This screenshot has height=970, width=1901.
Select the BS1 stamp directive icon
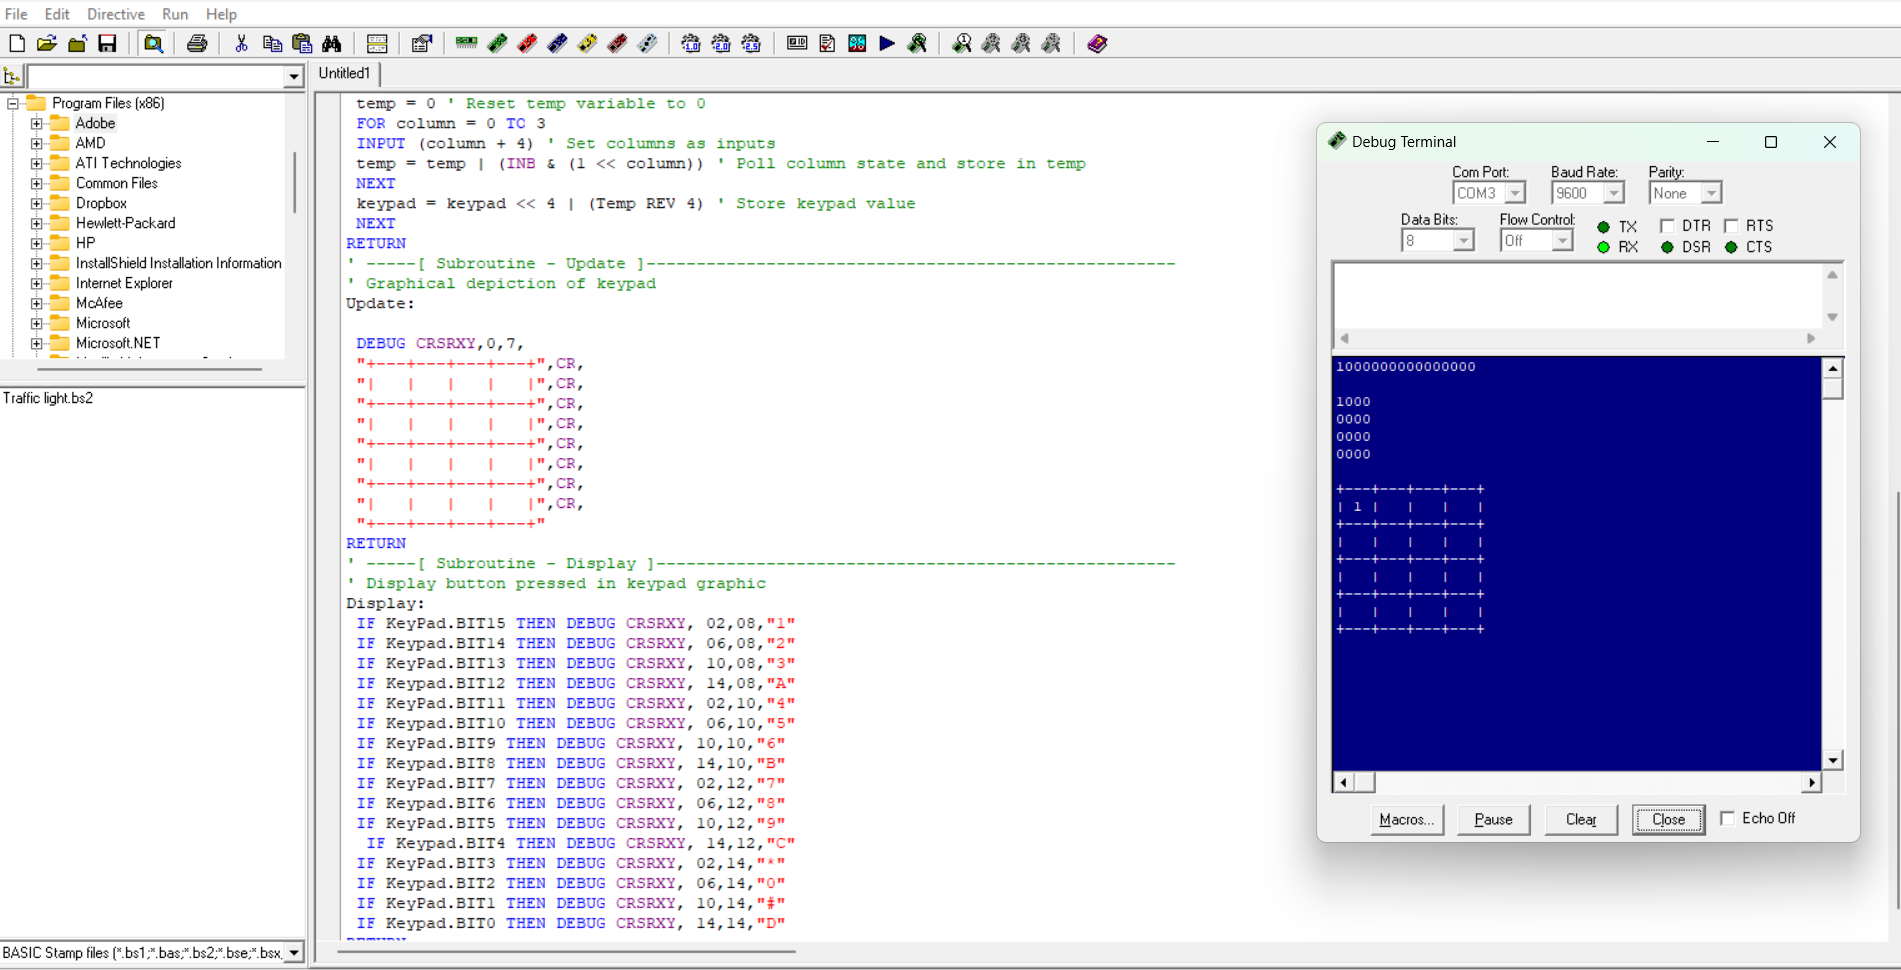click(x=467, y=43)
